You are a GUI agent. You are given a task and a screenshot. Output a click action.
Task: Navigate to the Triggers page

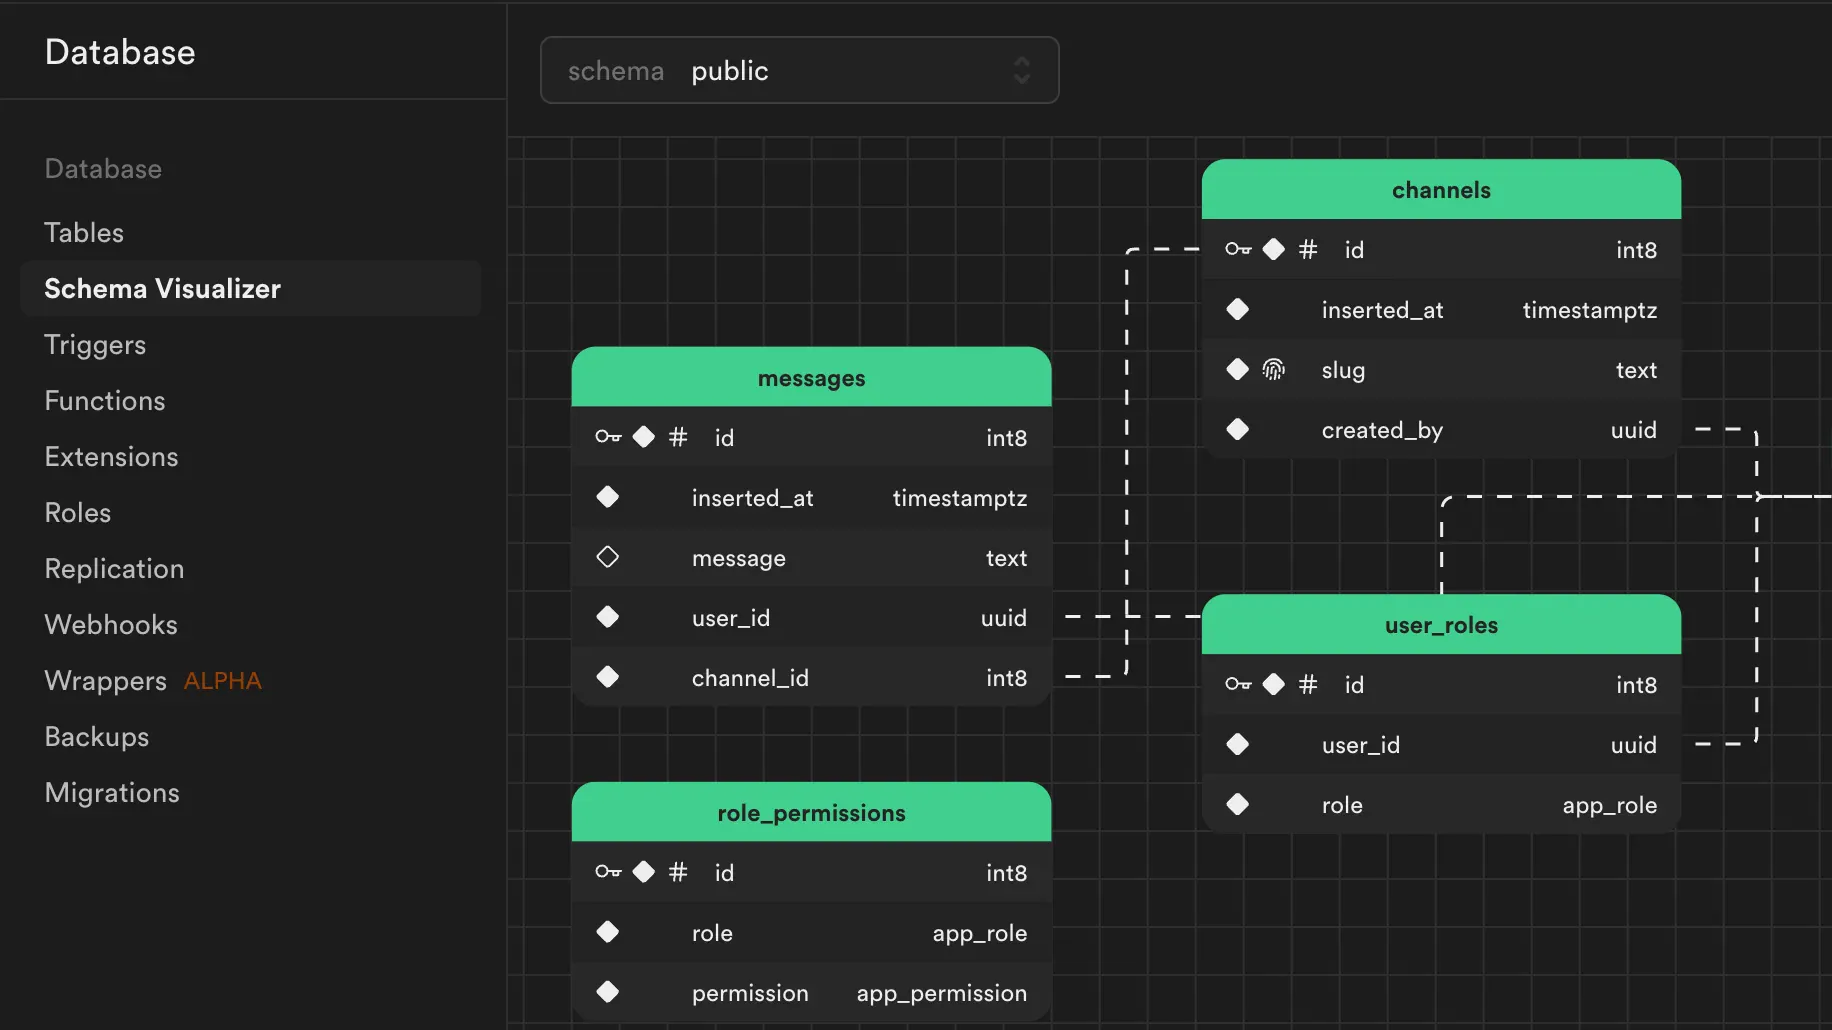click(x=95, y=344)
